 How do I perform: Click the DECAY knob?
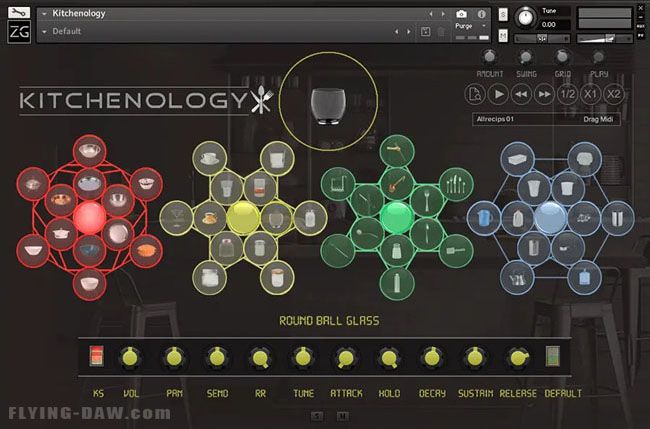[x=432, y=357]
